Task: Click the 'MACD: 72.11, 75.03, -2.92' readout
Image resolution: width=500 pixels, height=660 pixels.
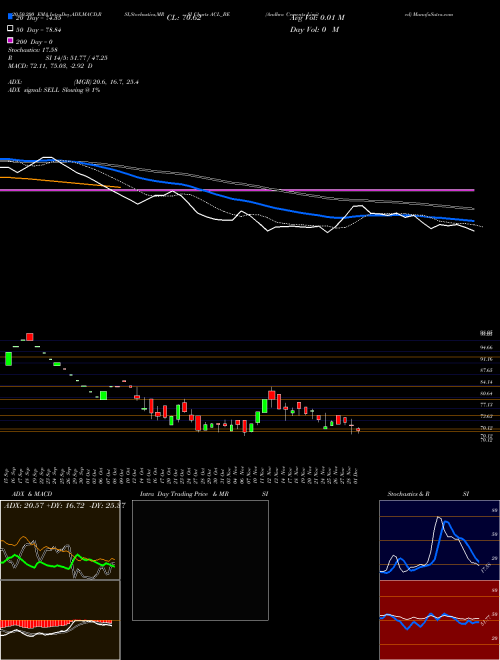Action: [x=48, y=66]
